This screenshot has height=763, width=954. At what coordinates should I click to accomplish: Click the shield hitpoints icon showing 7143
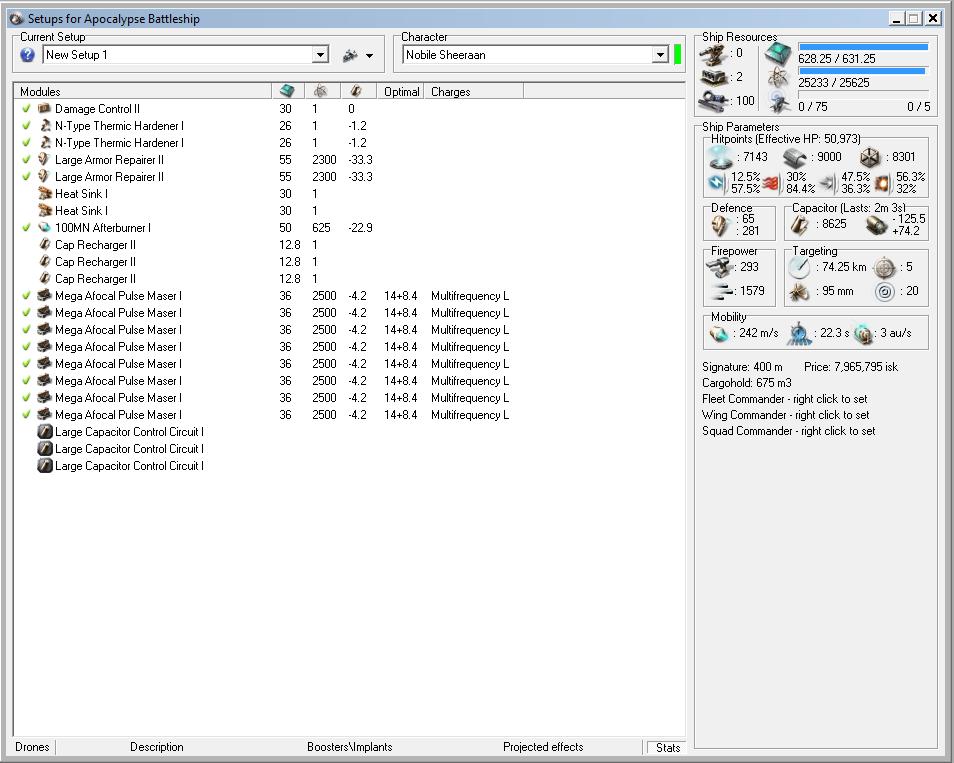click(722, 158)
